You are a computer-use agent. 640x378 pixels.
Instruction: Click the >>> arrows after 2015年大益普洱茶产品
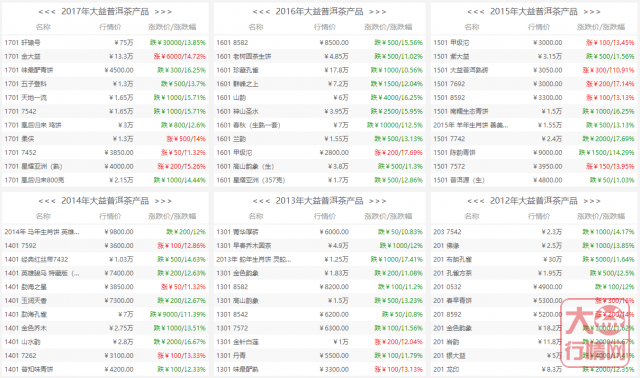(592, 12)
